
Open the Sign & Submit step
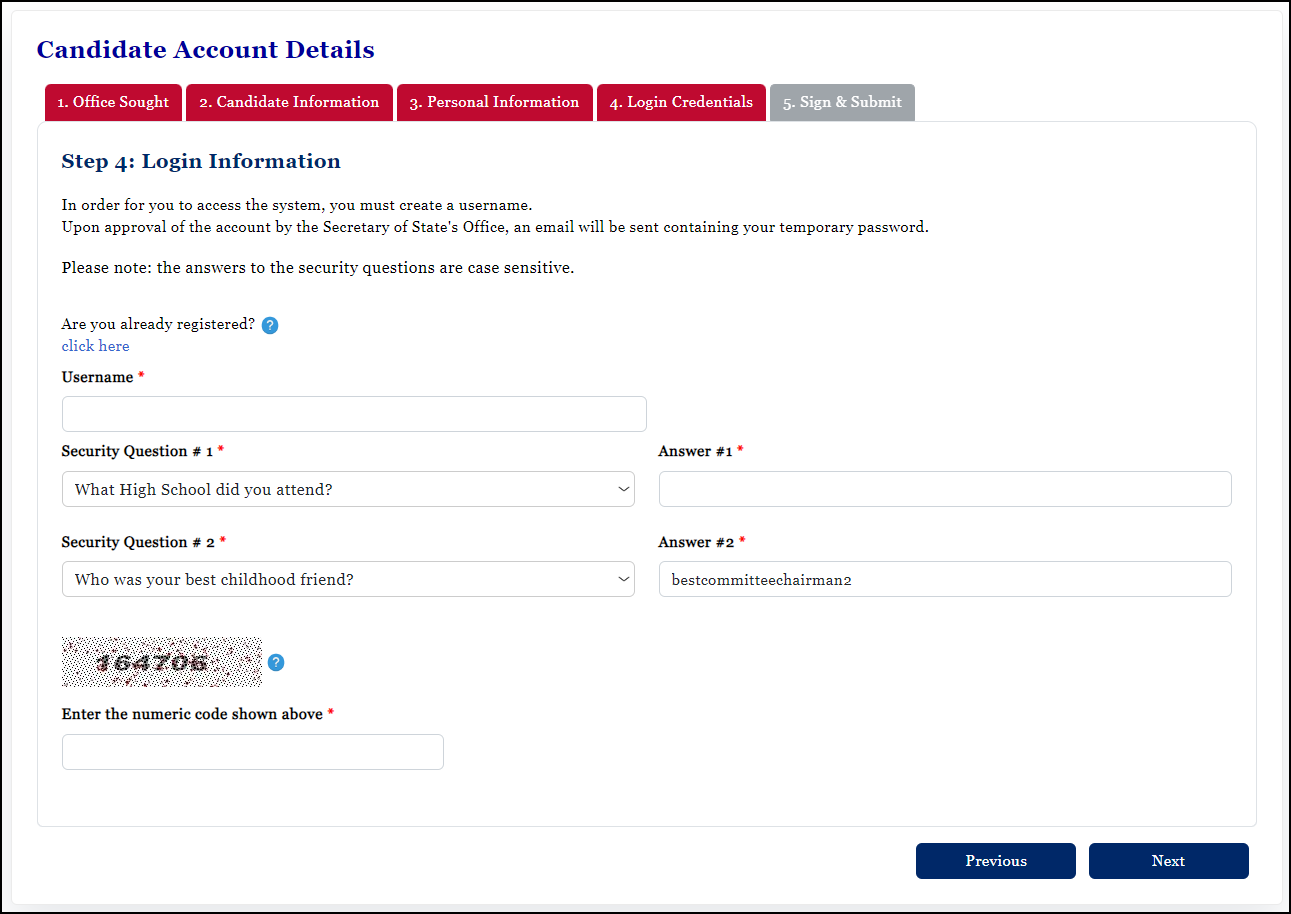pos(842,102)
